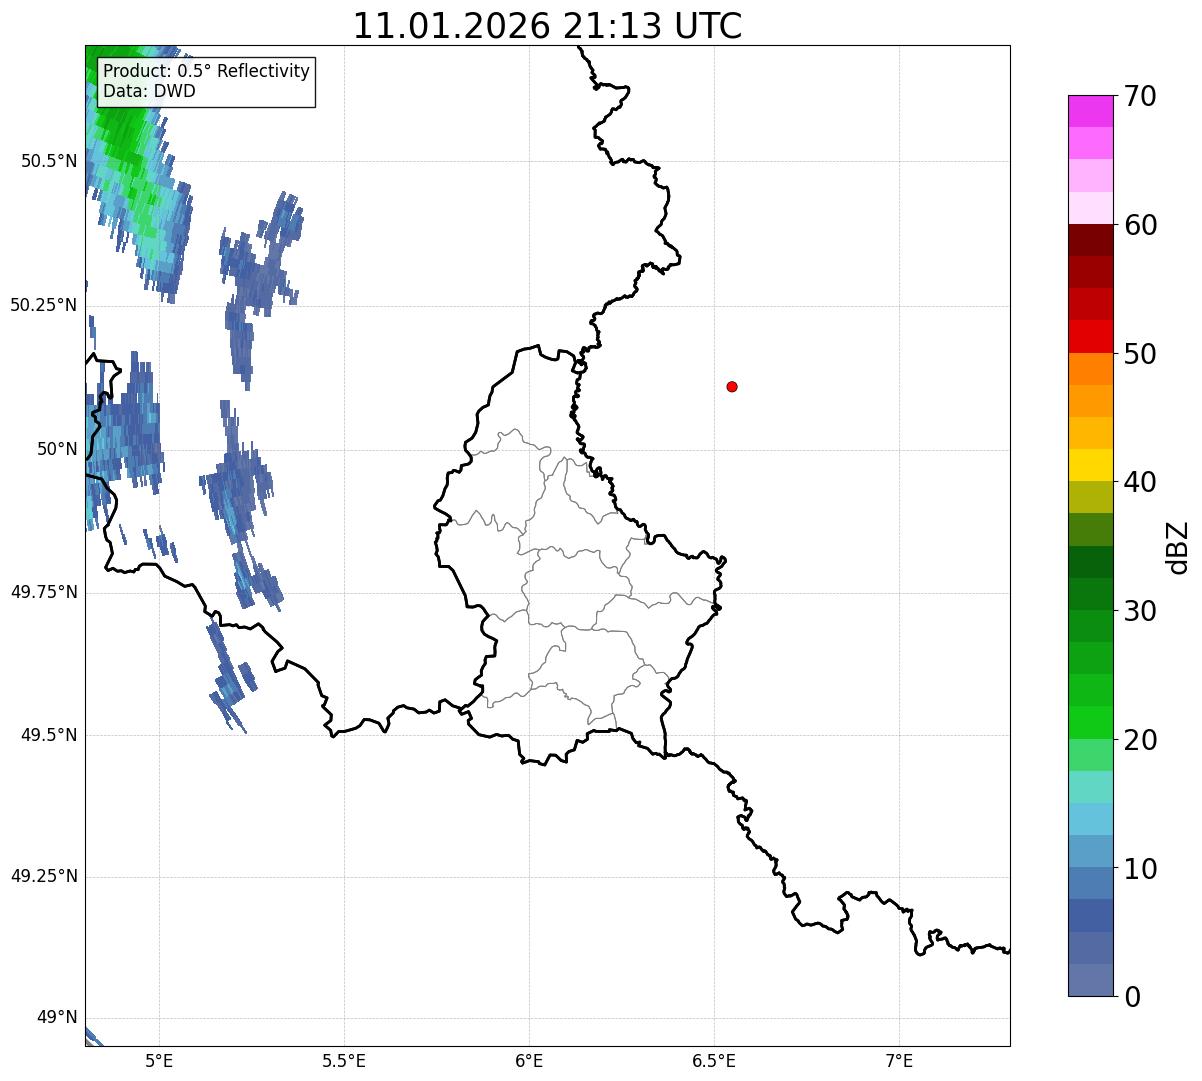The width and height of the screenshot is (1202, 1081).
Task: Click the blue swatch just below 10
Action: [x=1090, y=884]
